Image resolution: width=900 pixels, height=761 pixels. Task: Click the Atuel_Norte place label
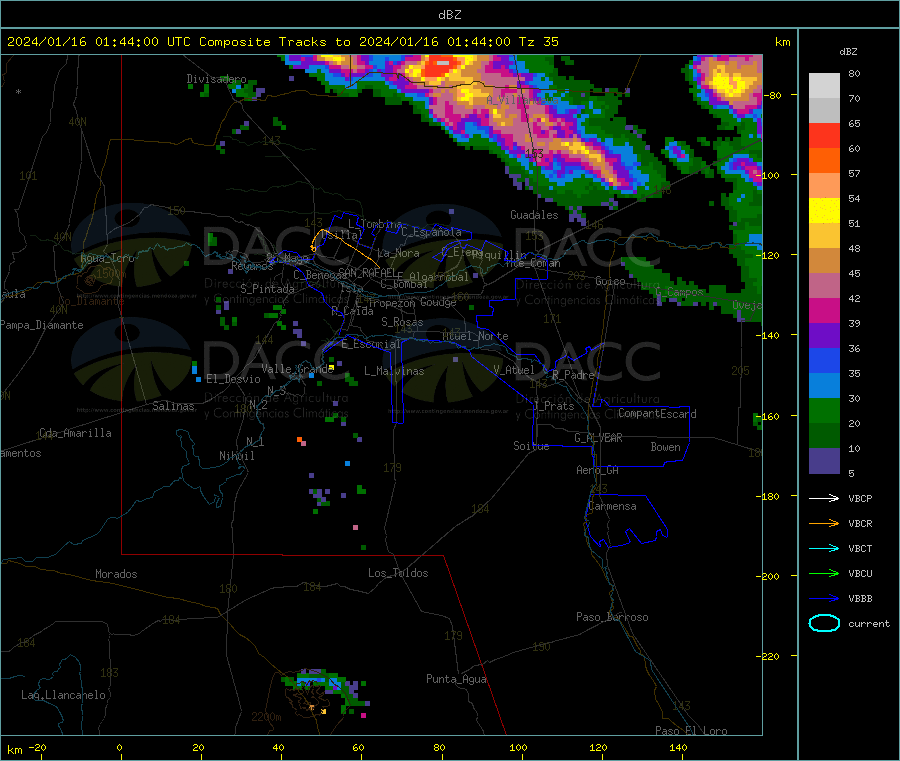point(475,336)
